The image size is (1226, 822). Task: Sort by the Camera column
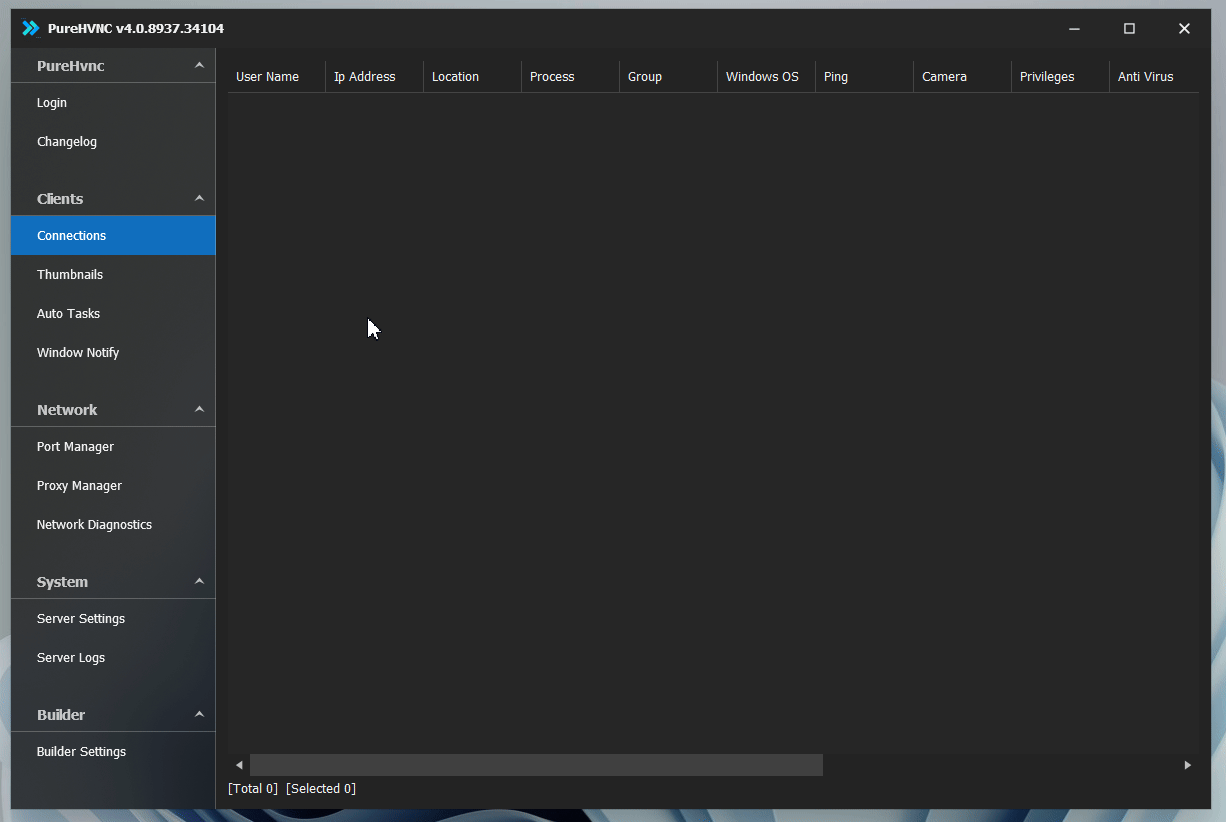point(963,77)
